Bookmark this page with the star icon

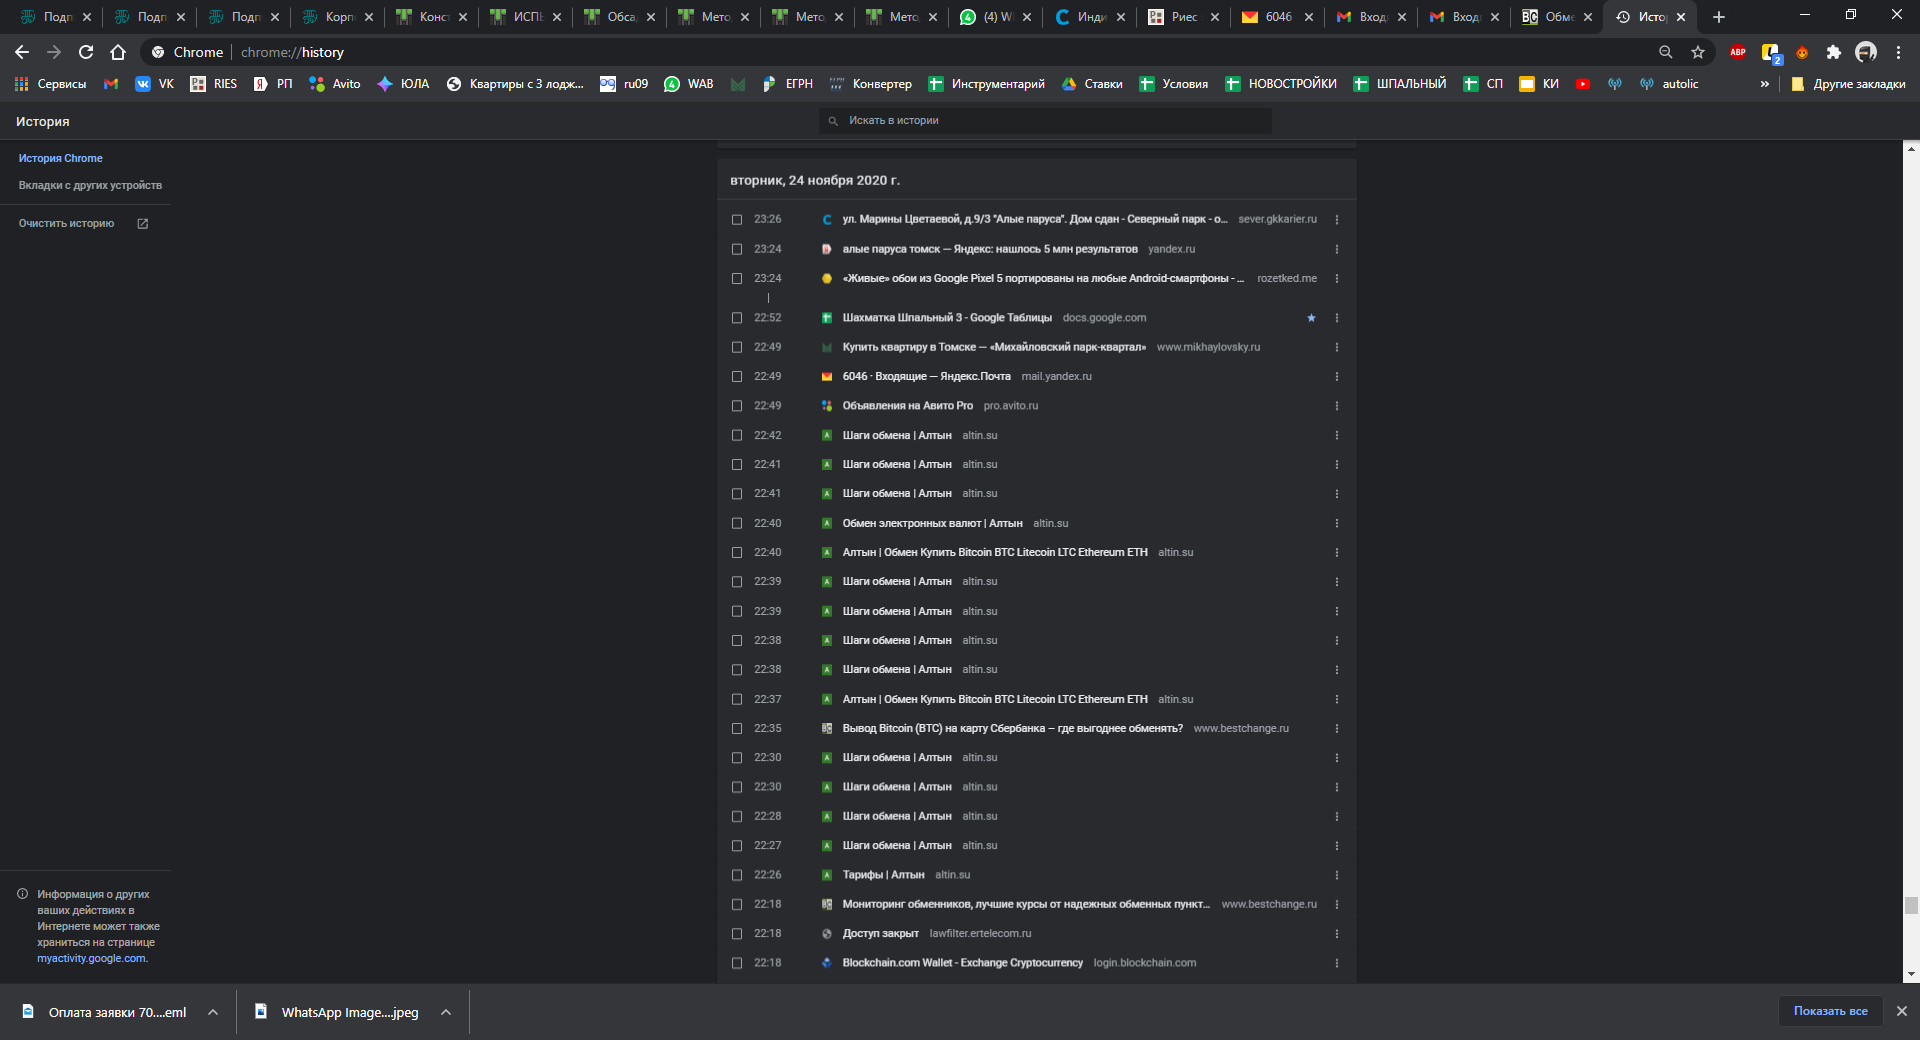(x=1698, y=52)
